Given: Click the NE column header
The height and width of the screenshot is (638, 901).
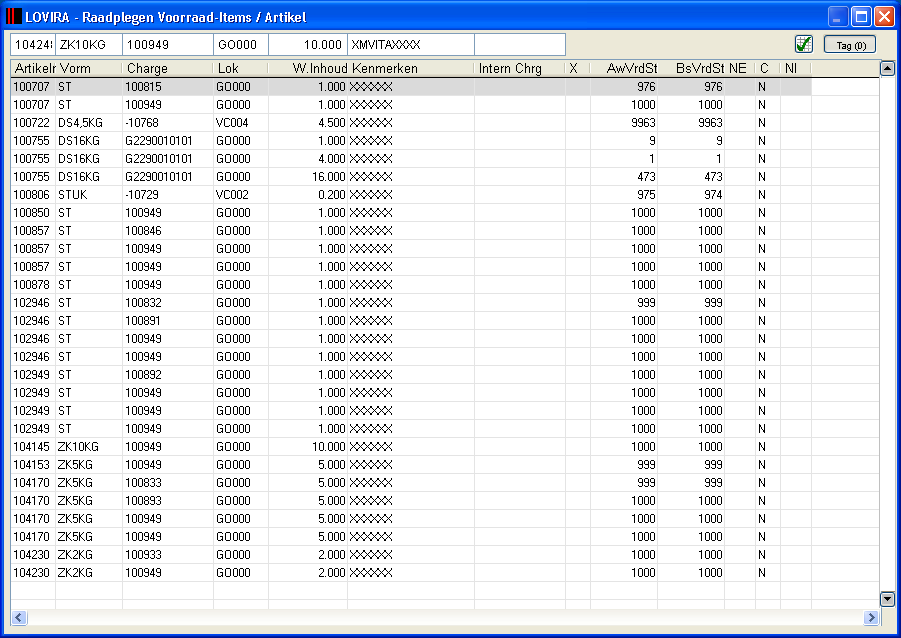Looking at the screenshot, I should coord(740,68).
